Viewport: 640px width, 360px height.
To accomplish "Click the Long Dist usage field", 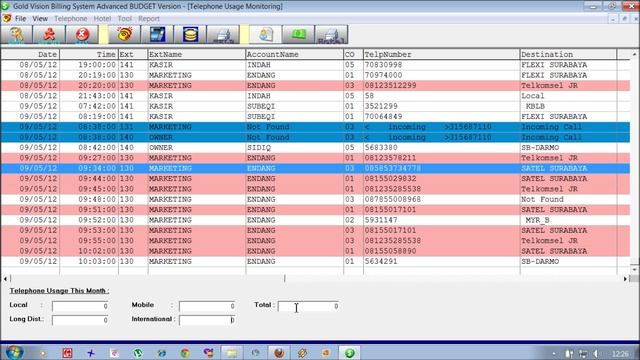I will click(x=80, y=320).
